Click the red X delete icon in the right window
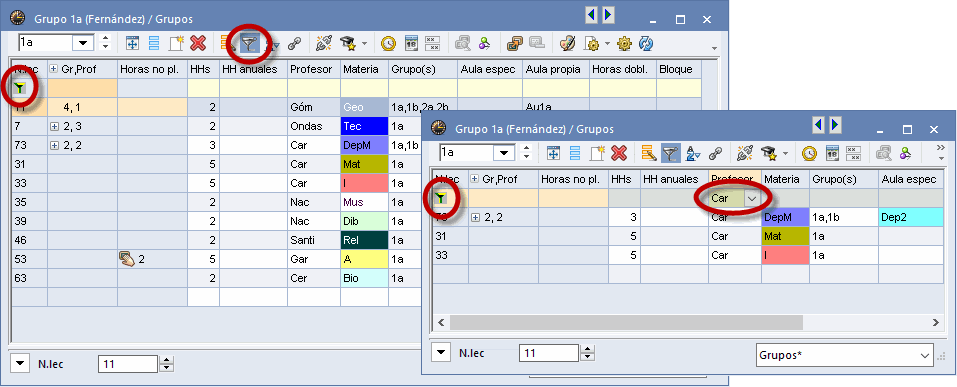 (619, 153)
